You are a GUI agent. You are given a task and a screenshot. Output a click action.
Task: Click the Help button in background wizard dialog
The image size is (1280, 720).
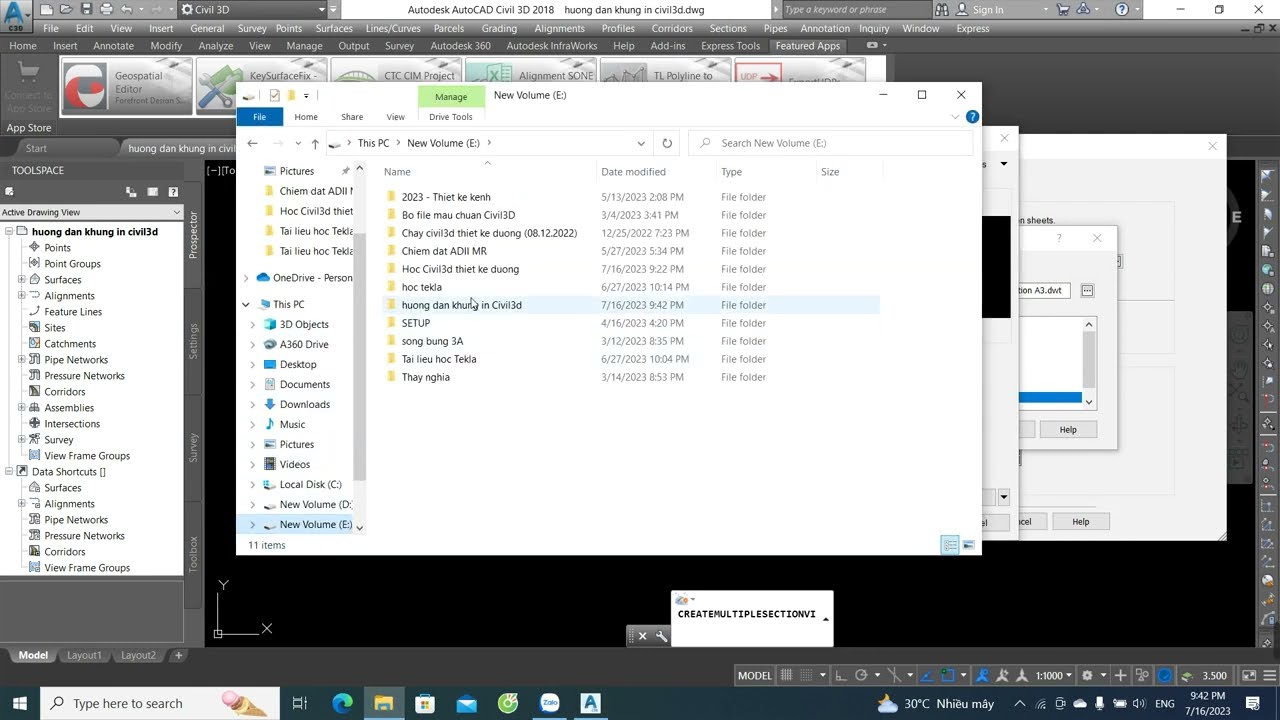point(1080,521)
